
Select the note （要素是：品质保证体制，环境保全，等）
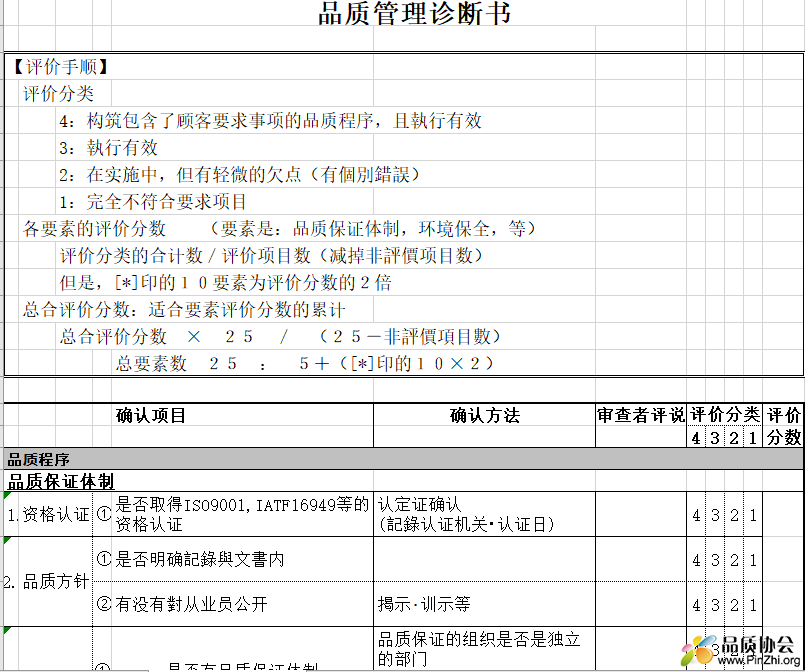[x=373, y=228]
